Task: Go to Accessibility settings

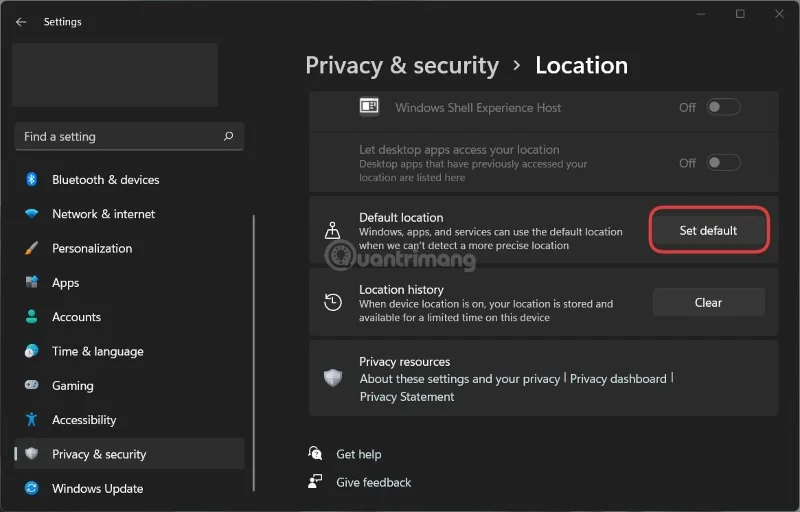Action: [129, 420]
